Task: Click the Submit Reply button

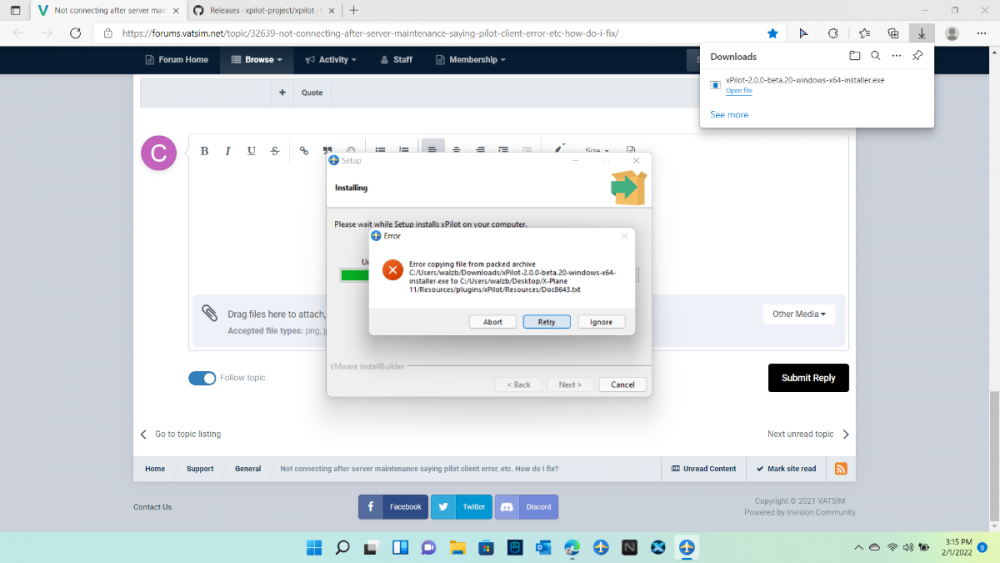Action: [x=808, y=377]
